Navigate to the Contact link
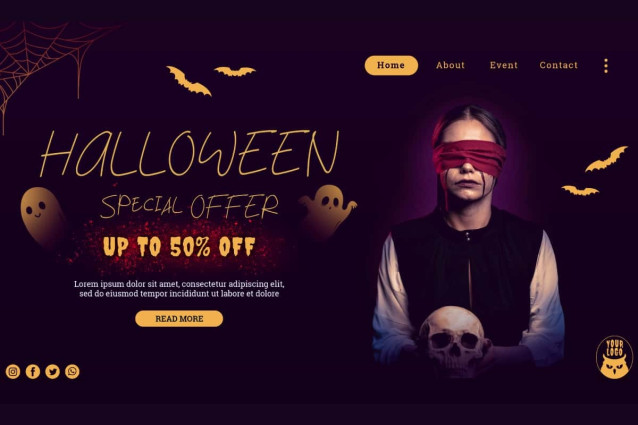Image resolution: width=638 pixels, height=425 pixels. [559, 65]
